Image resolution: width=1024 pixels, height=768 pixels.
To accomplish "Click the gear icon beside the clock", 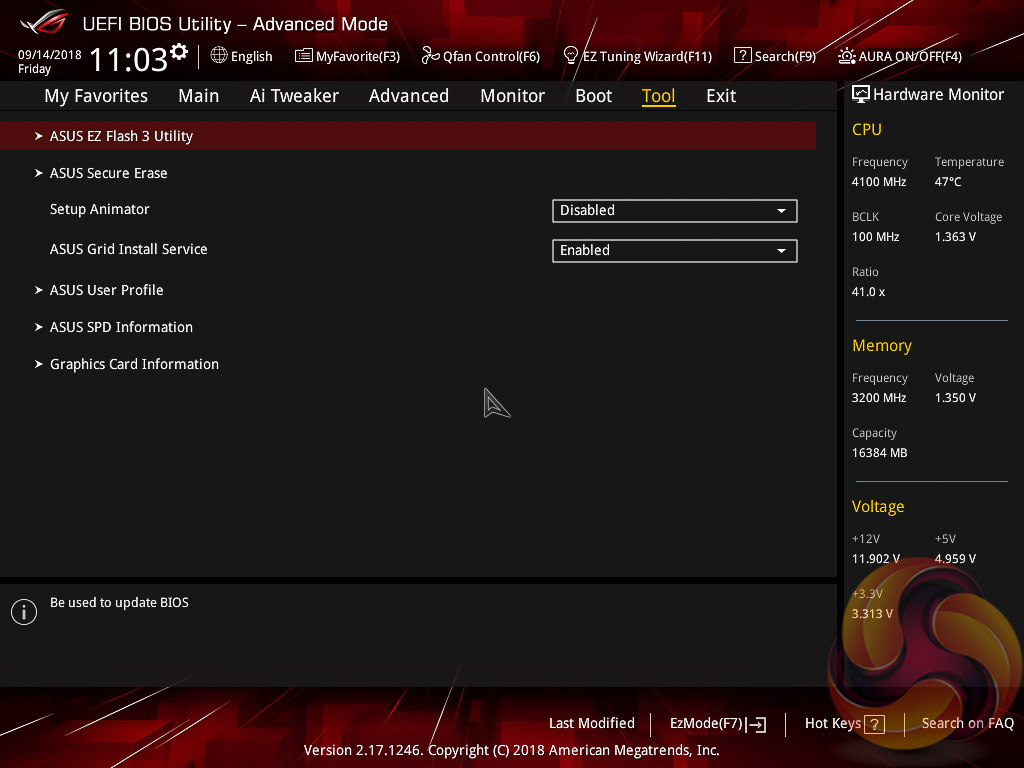I will [179, 52].
